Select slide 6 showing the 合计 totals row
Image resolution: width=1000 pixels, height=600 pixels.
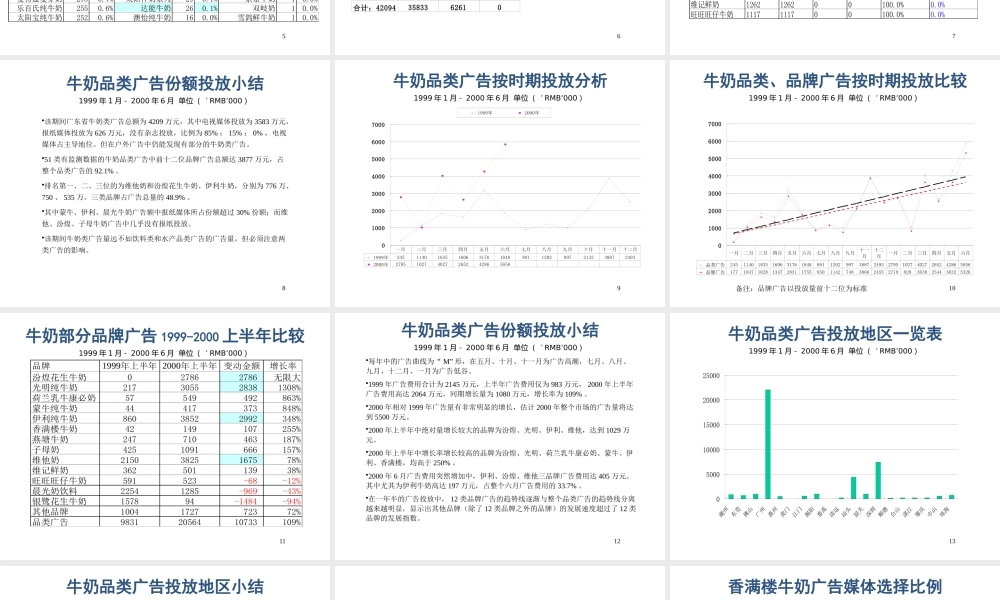click(500, 27)
